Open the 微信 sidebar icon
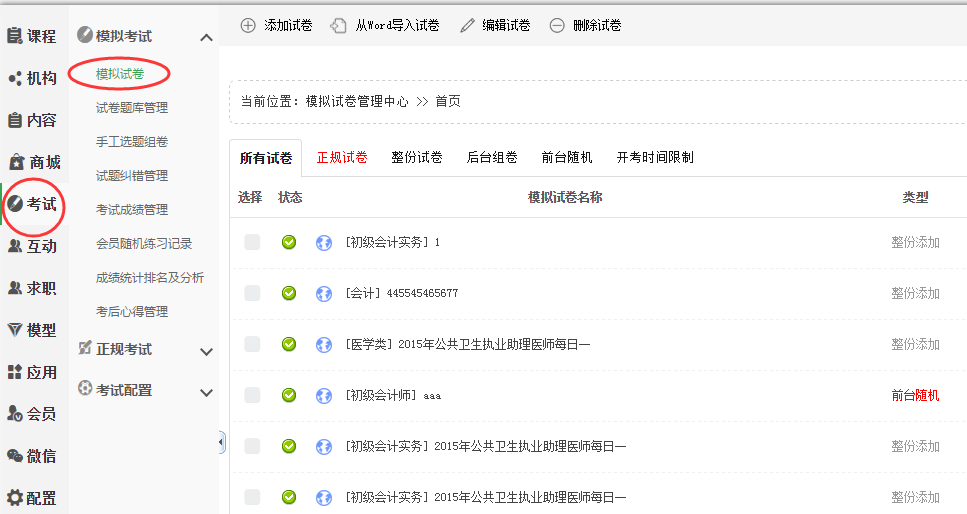967x514 pixels. pos(15,456)
